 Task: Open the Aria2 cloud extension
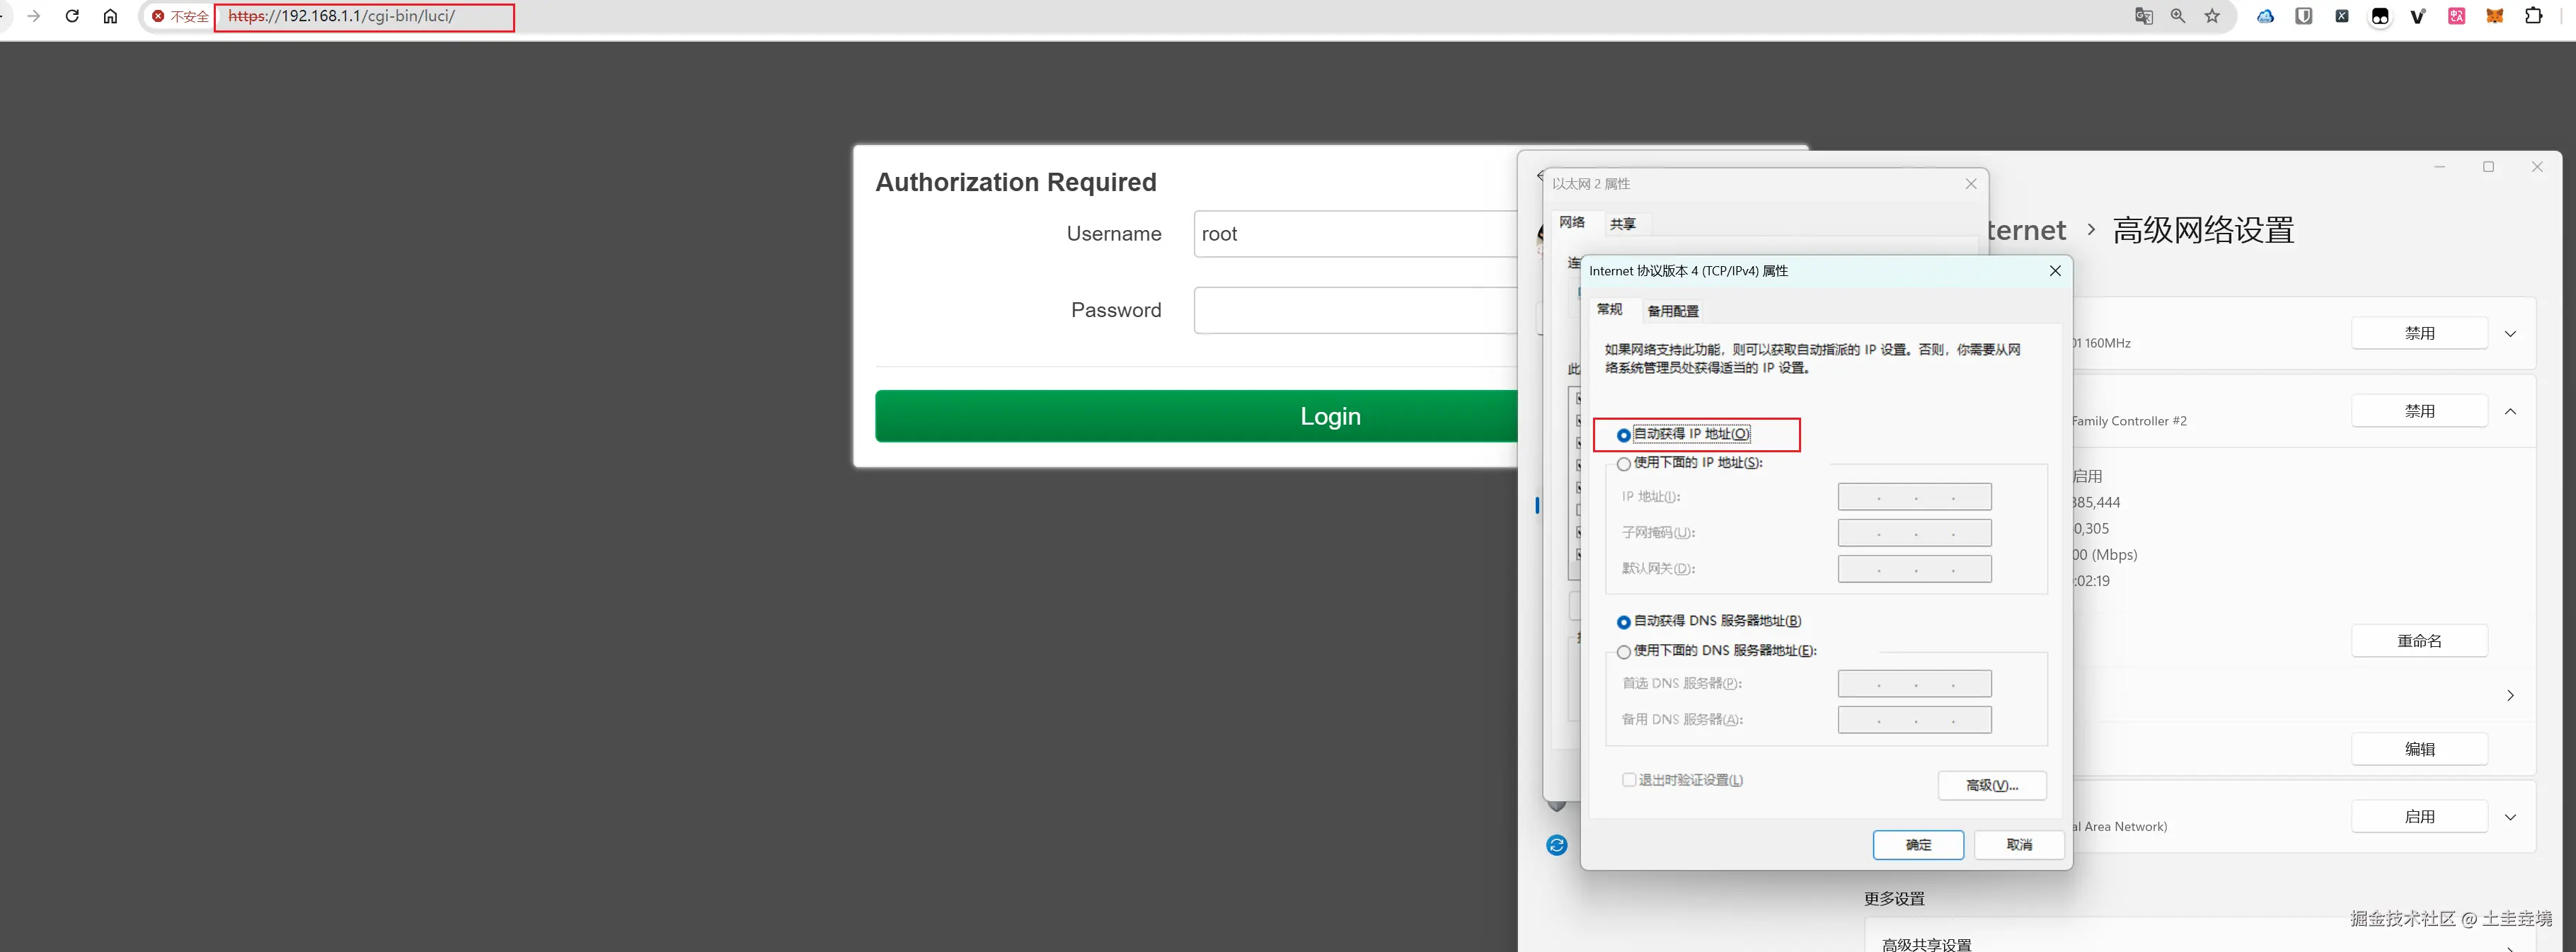coord(2265,16)
